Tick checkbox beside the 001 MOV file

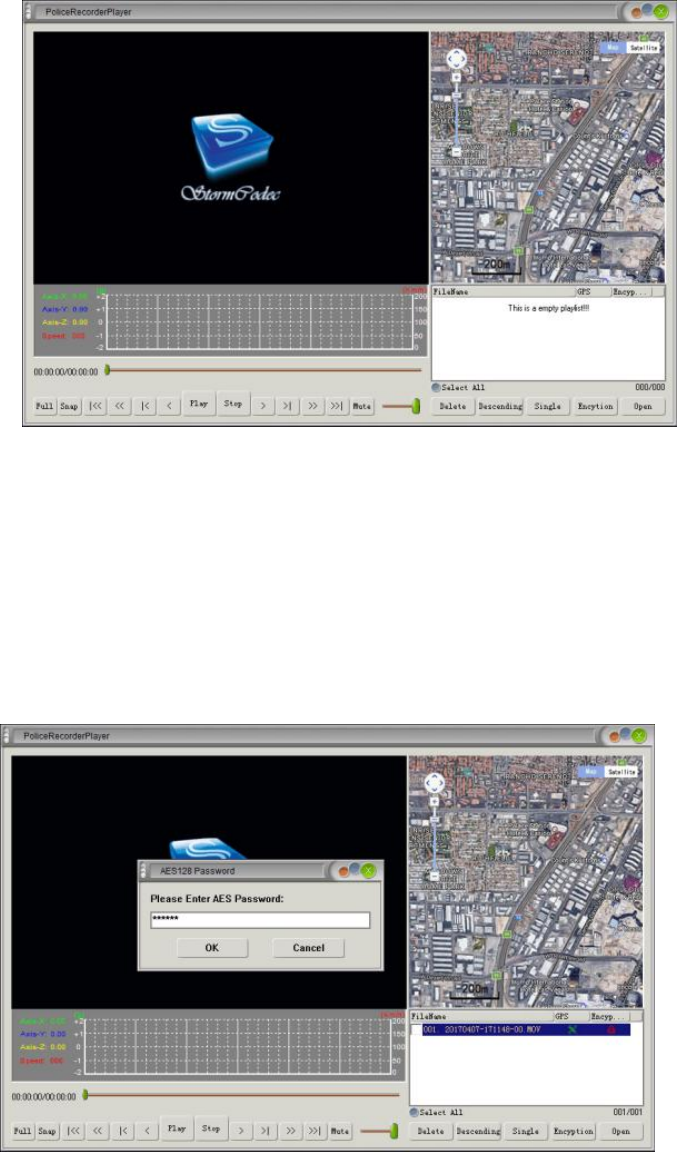416,1030
